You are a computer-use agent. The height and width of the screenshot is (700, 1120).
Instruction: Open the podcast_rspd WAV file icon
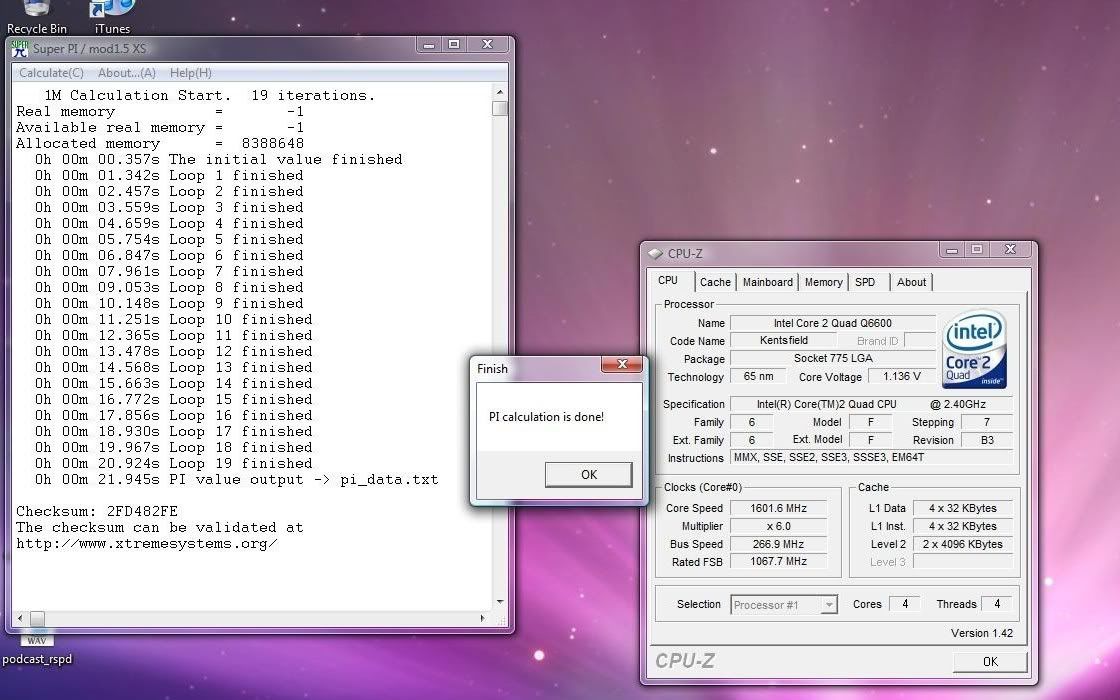pos(37,650)
